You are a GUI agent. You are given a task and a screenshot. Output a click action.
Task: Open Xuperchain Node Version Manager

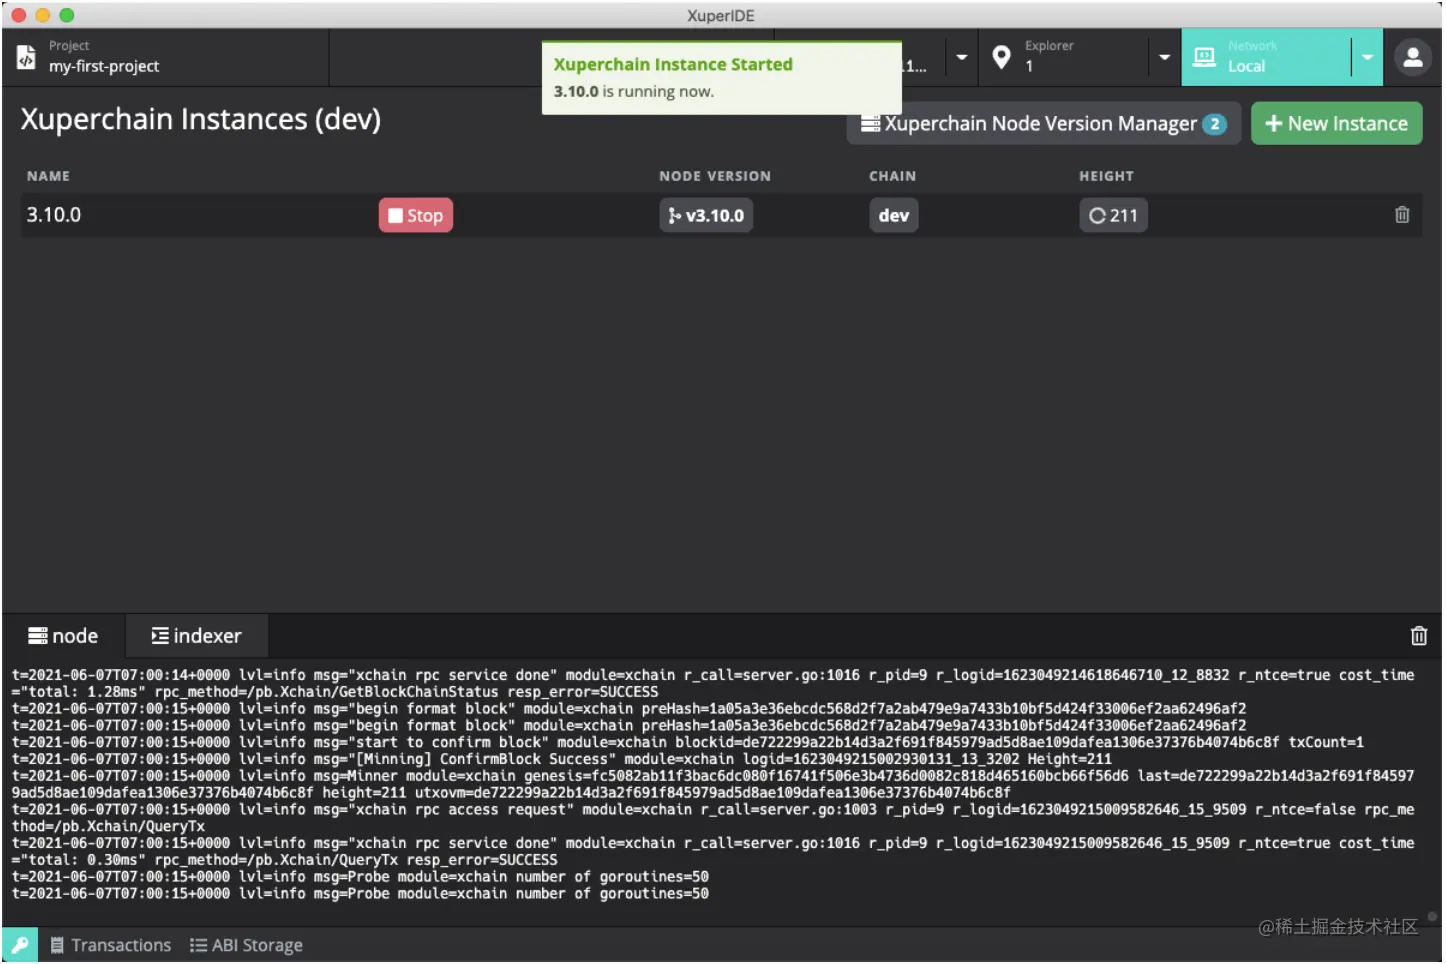click(1043, 124)
